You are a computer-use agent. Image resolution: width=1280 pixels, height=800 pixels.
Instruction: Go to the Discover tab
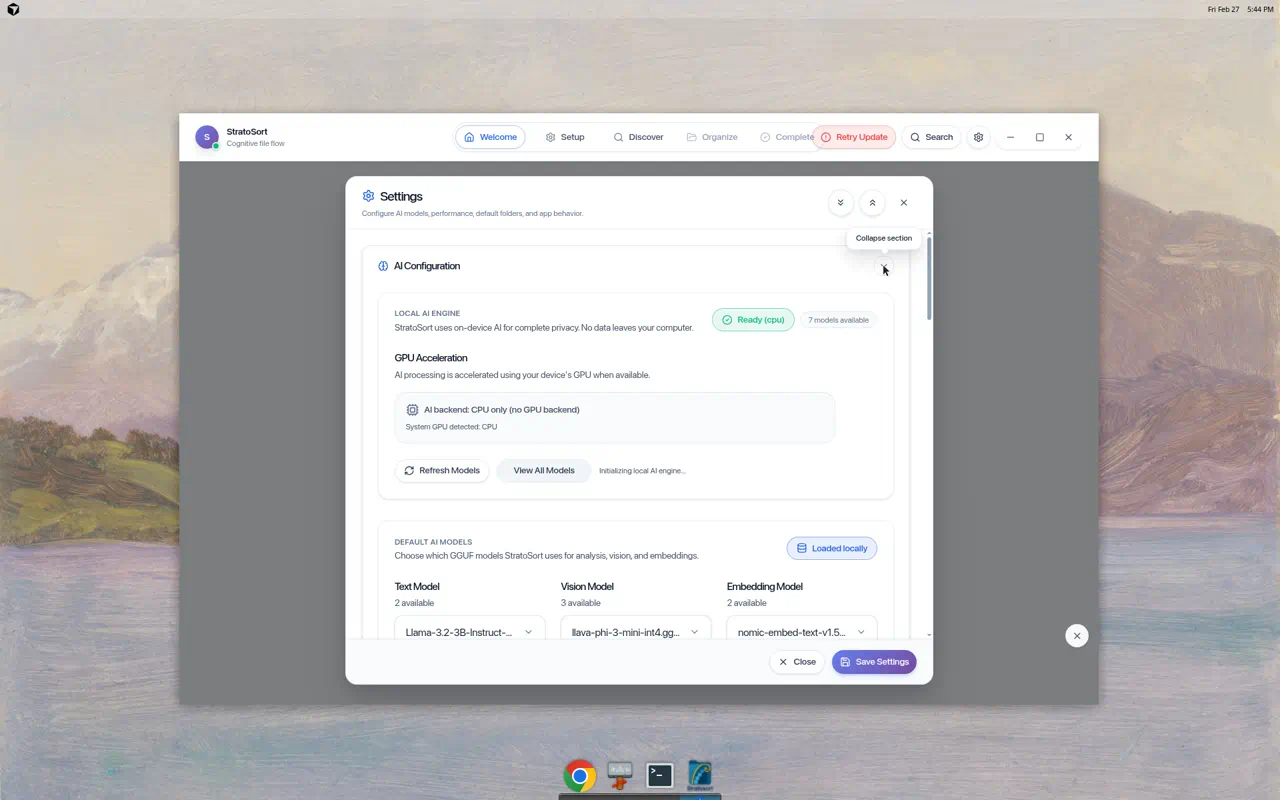pos(638,137)
